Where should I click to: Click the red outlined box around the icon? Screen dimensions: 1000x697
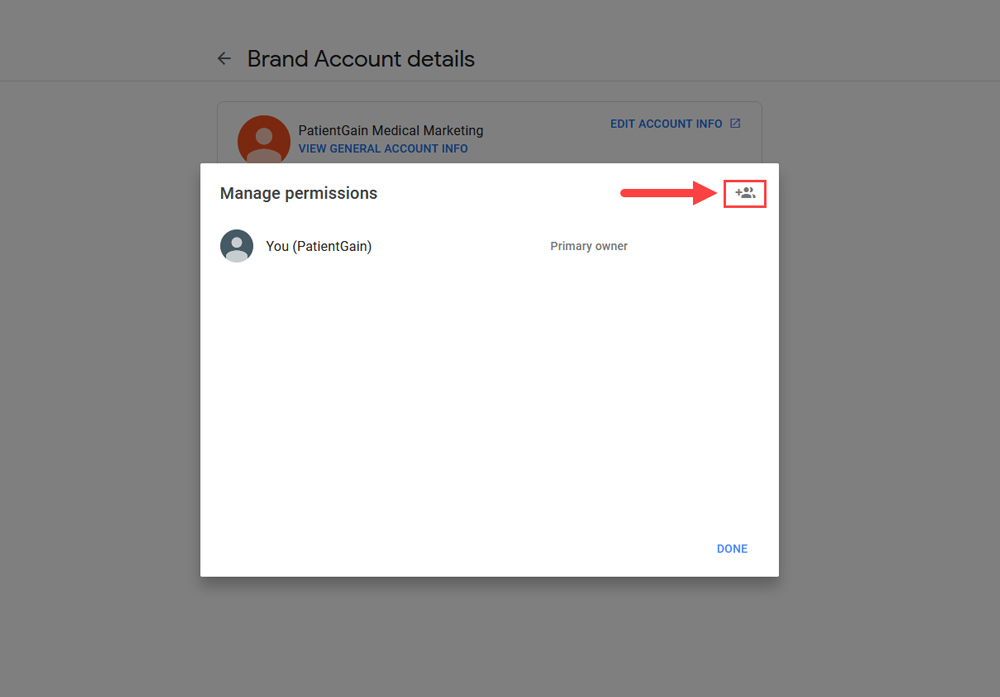pyautogui.click(x=744, y=193)
